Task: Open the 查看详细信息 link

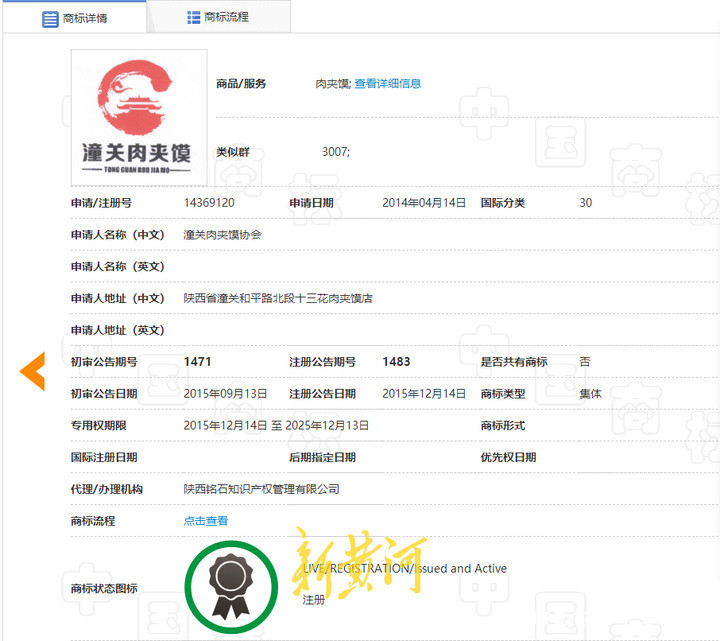Action: (x=388, y=84)
